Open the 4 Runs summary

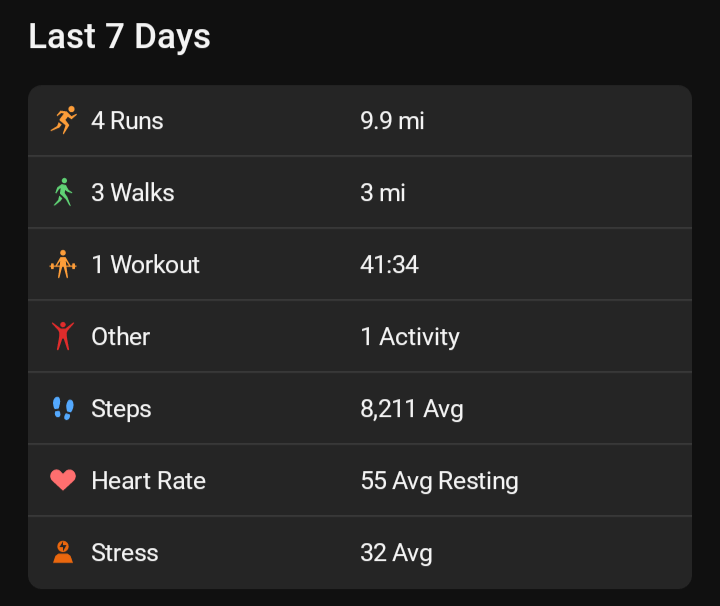pyautogui.click(x=127, y=121)
